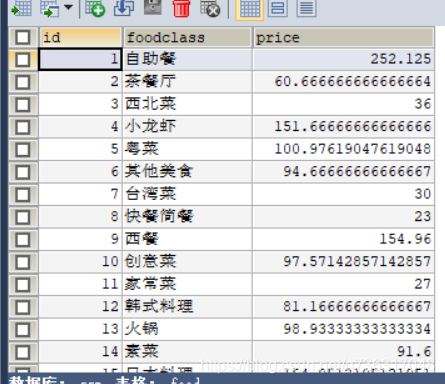The width and height of the screenshot is (445, 384).
Task: Select the price cell 91.6
Action: click(x=343, y=352)
